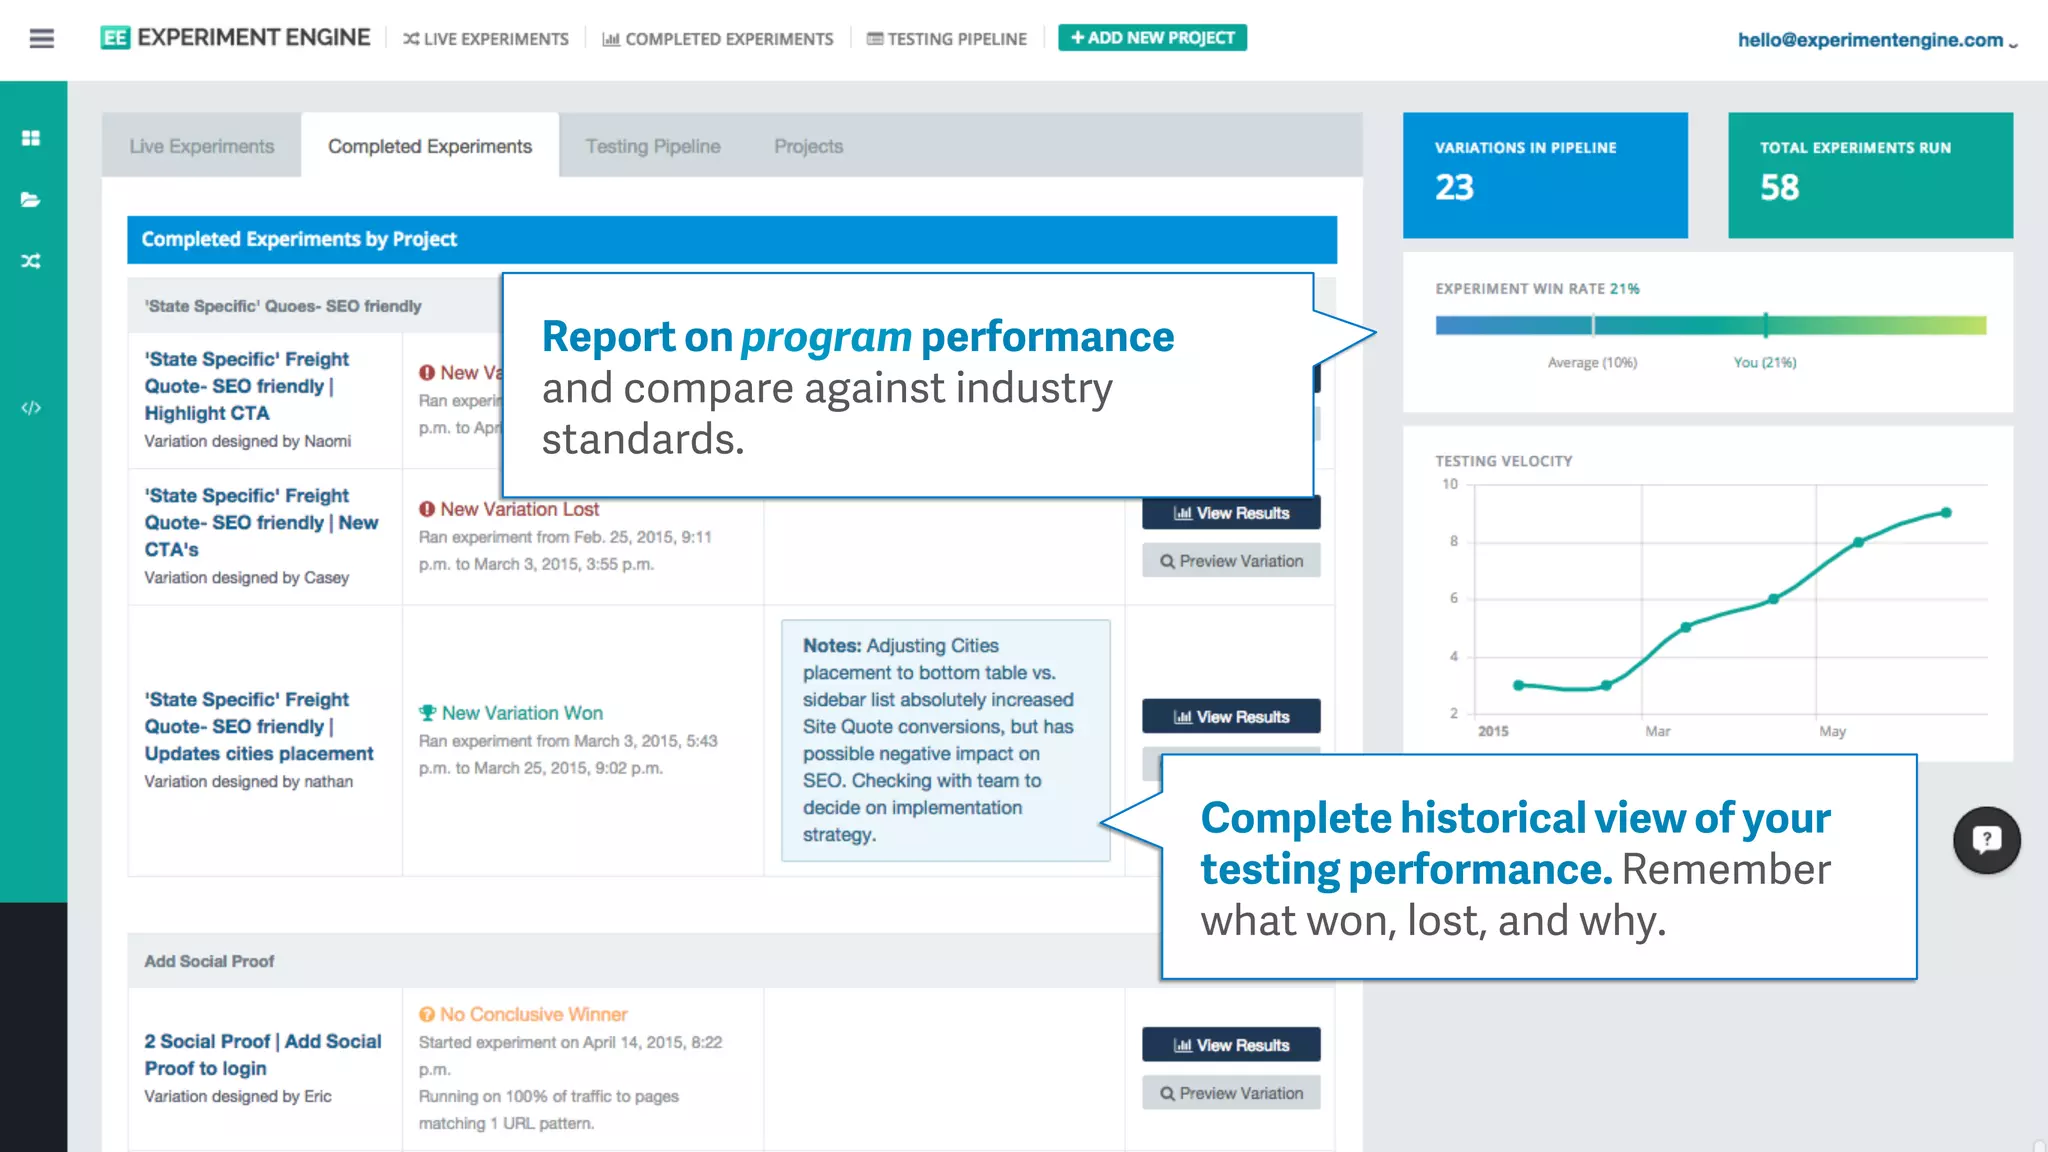Open 'State Specific' Freight Quote New CTA's link
Screen dimensions: 2048x1152
click(x=261, y=522)
